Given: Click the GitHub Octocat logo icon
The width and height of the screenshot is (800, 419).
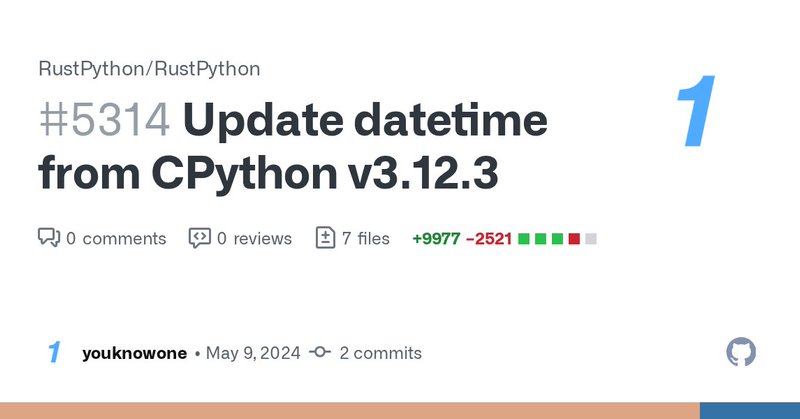Looking at the screenshot, I should point(741,352).
